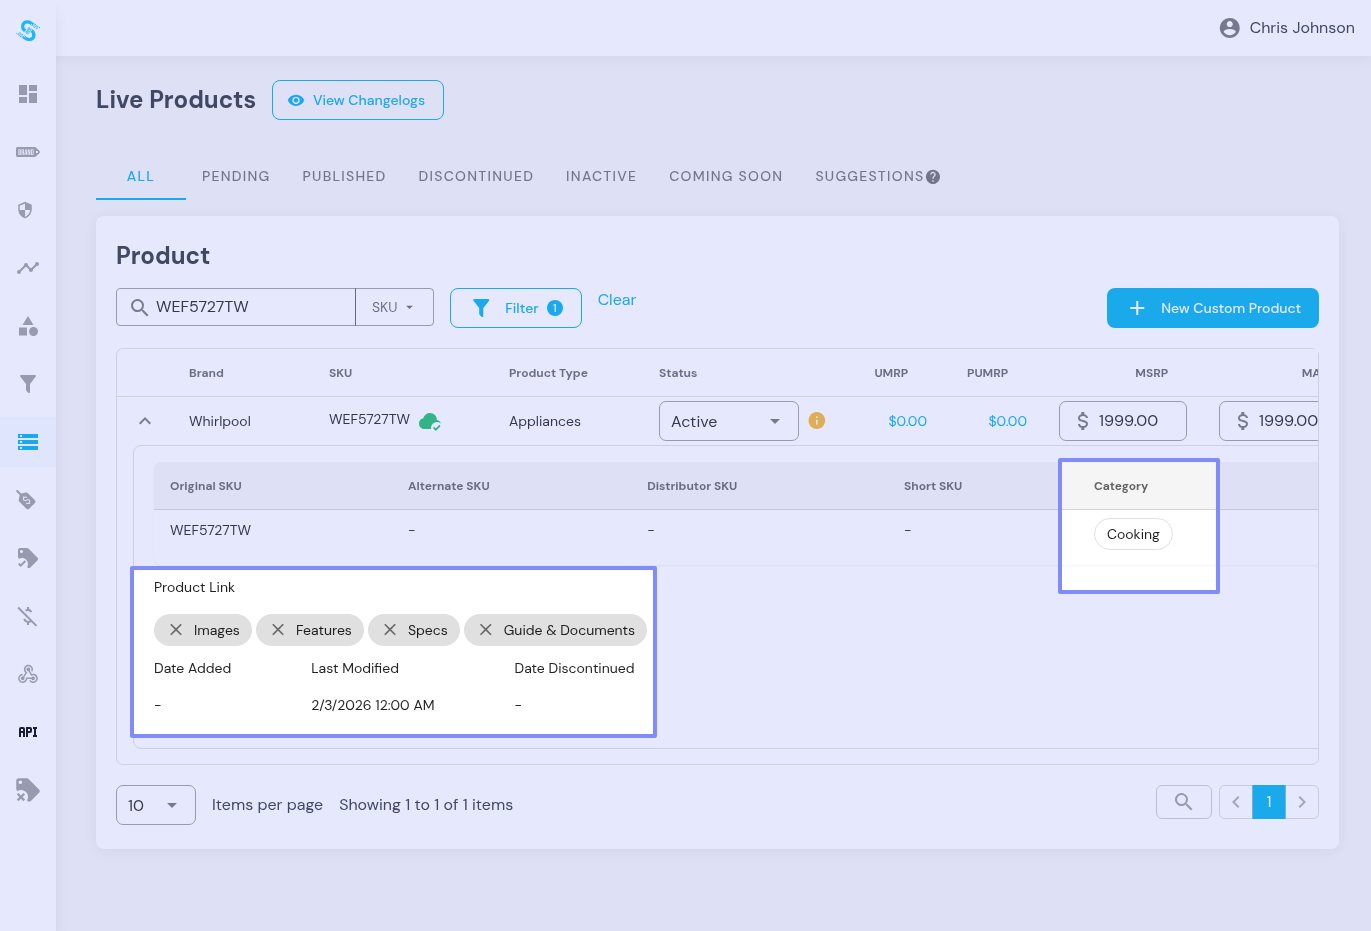Screen dimensions: 1371x931
Task: Click the funnel icon in sidebar
Action: pos(28,384)
